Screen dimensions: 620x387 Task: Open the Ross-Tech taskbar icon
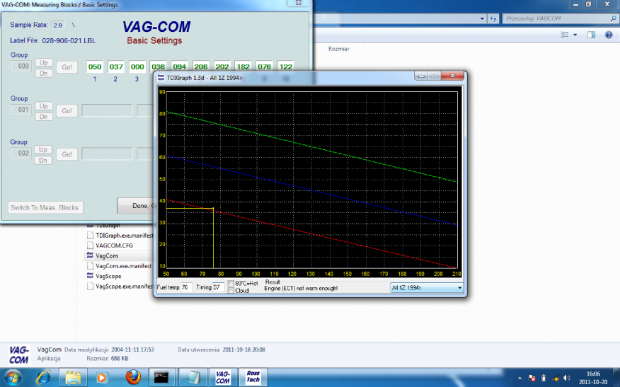click(x=253, y=377)
